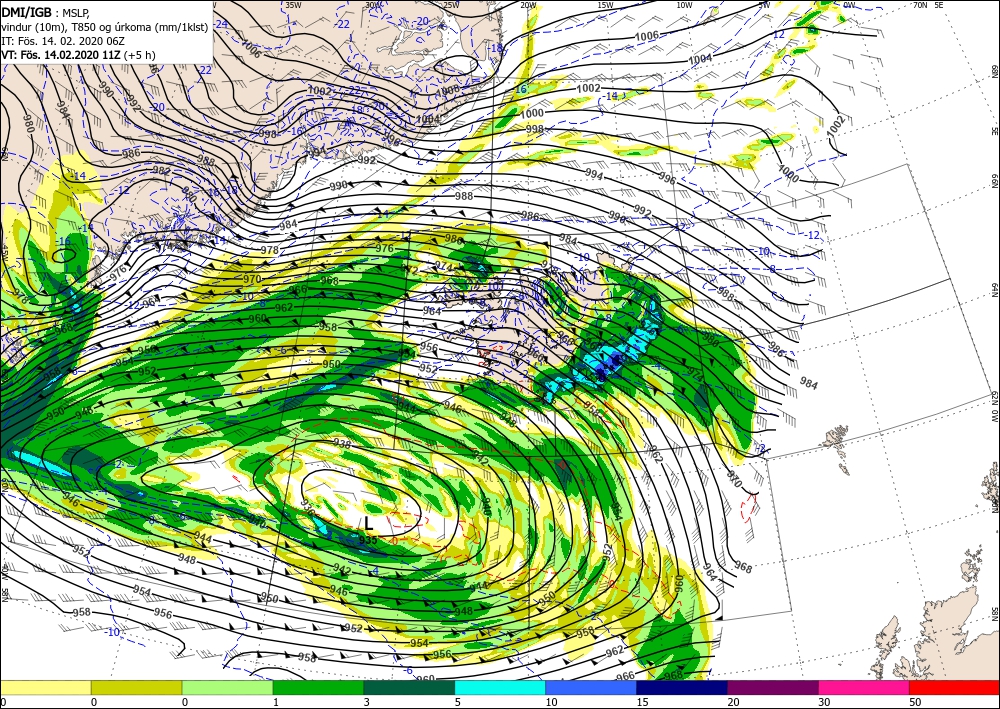The image size is (1000, 709).
Task: Click the '1008' isobar label
Action: 448,90
